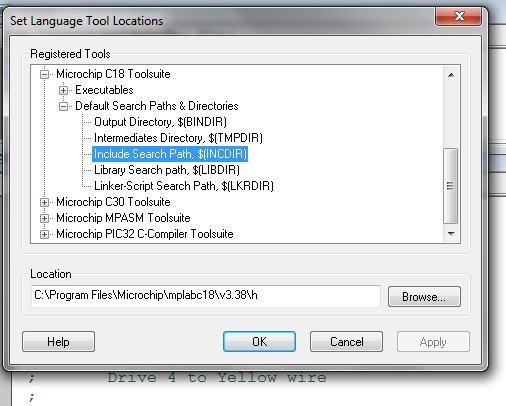The height and width of the screenshot is (406, 506).
Task: Expand the Microchip MPASM Toolsuite node
Action: (x=44, y=218)
